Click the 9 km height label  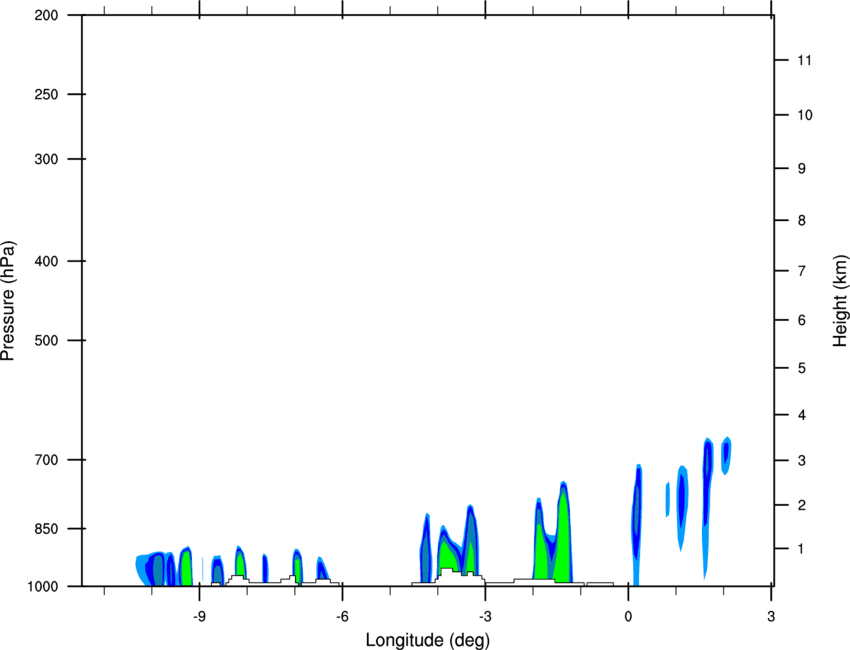click(802, 169)
